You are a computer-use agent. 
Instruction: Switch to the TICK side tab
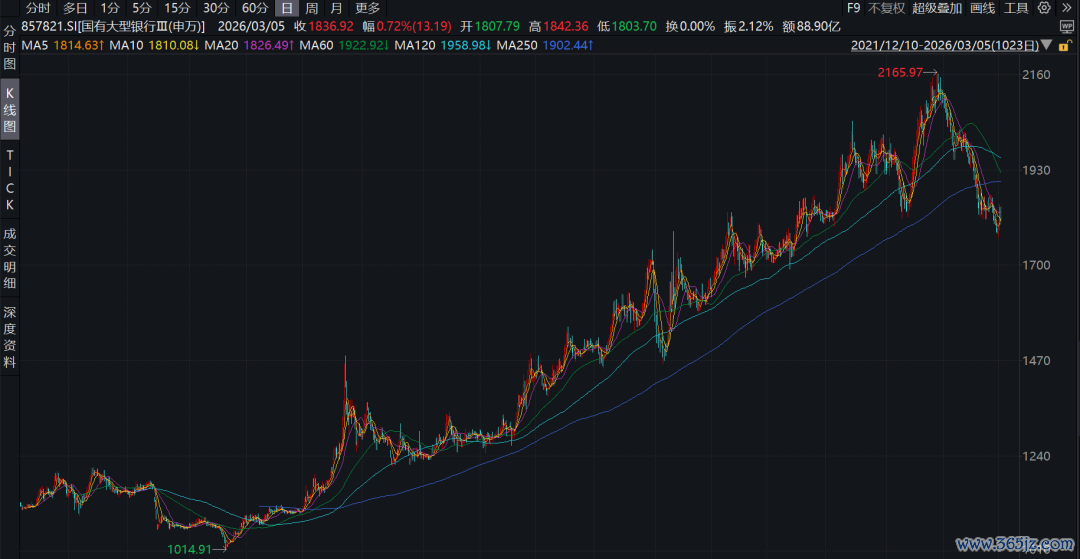click(10, 180)
